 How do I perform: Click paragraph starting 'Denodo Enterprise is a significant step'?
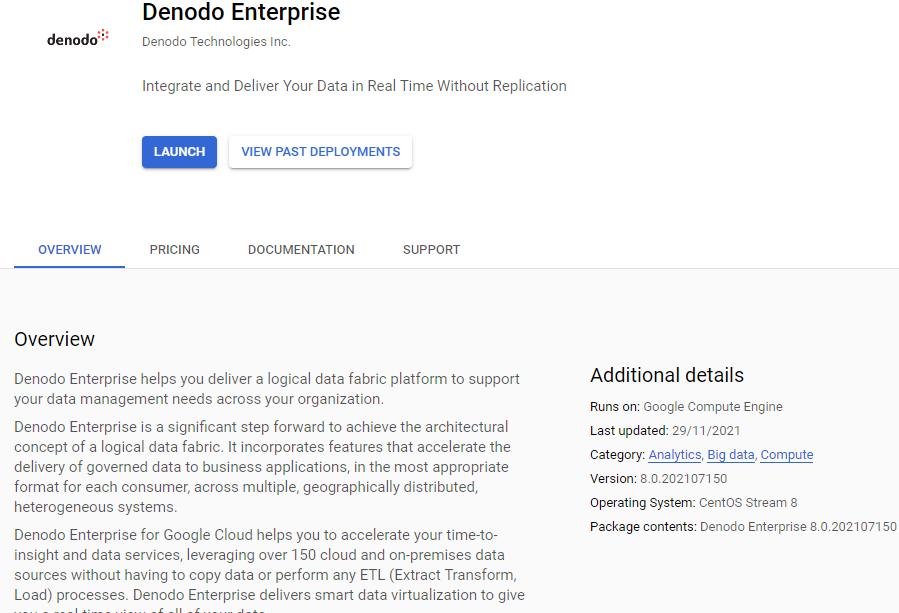coord(262,467)
